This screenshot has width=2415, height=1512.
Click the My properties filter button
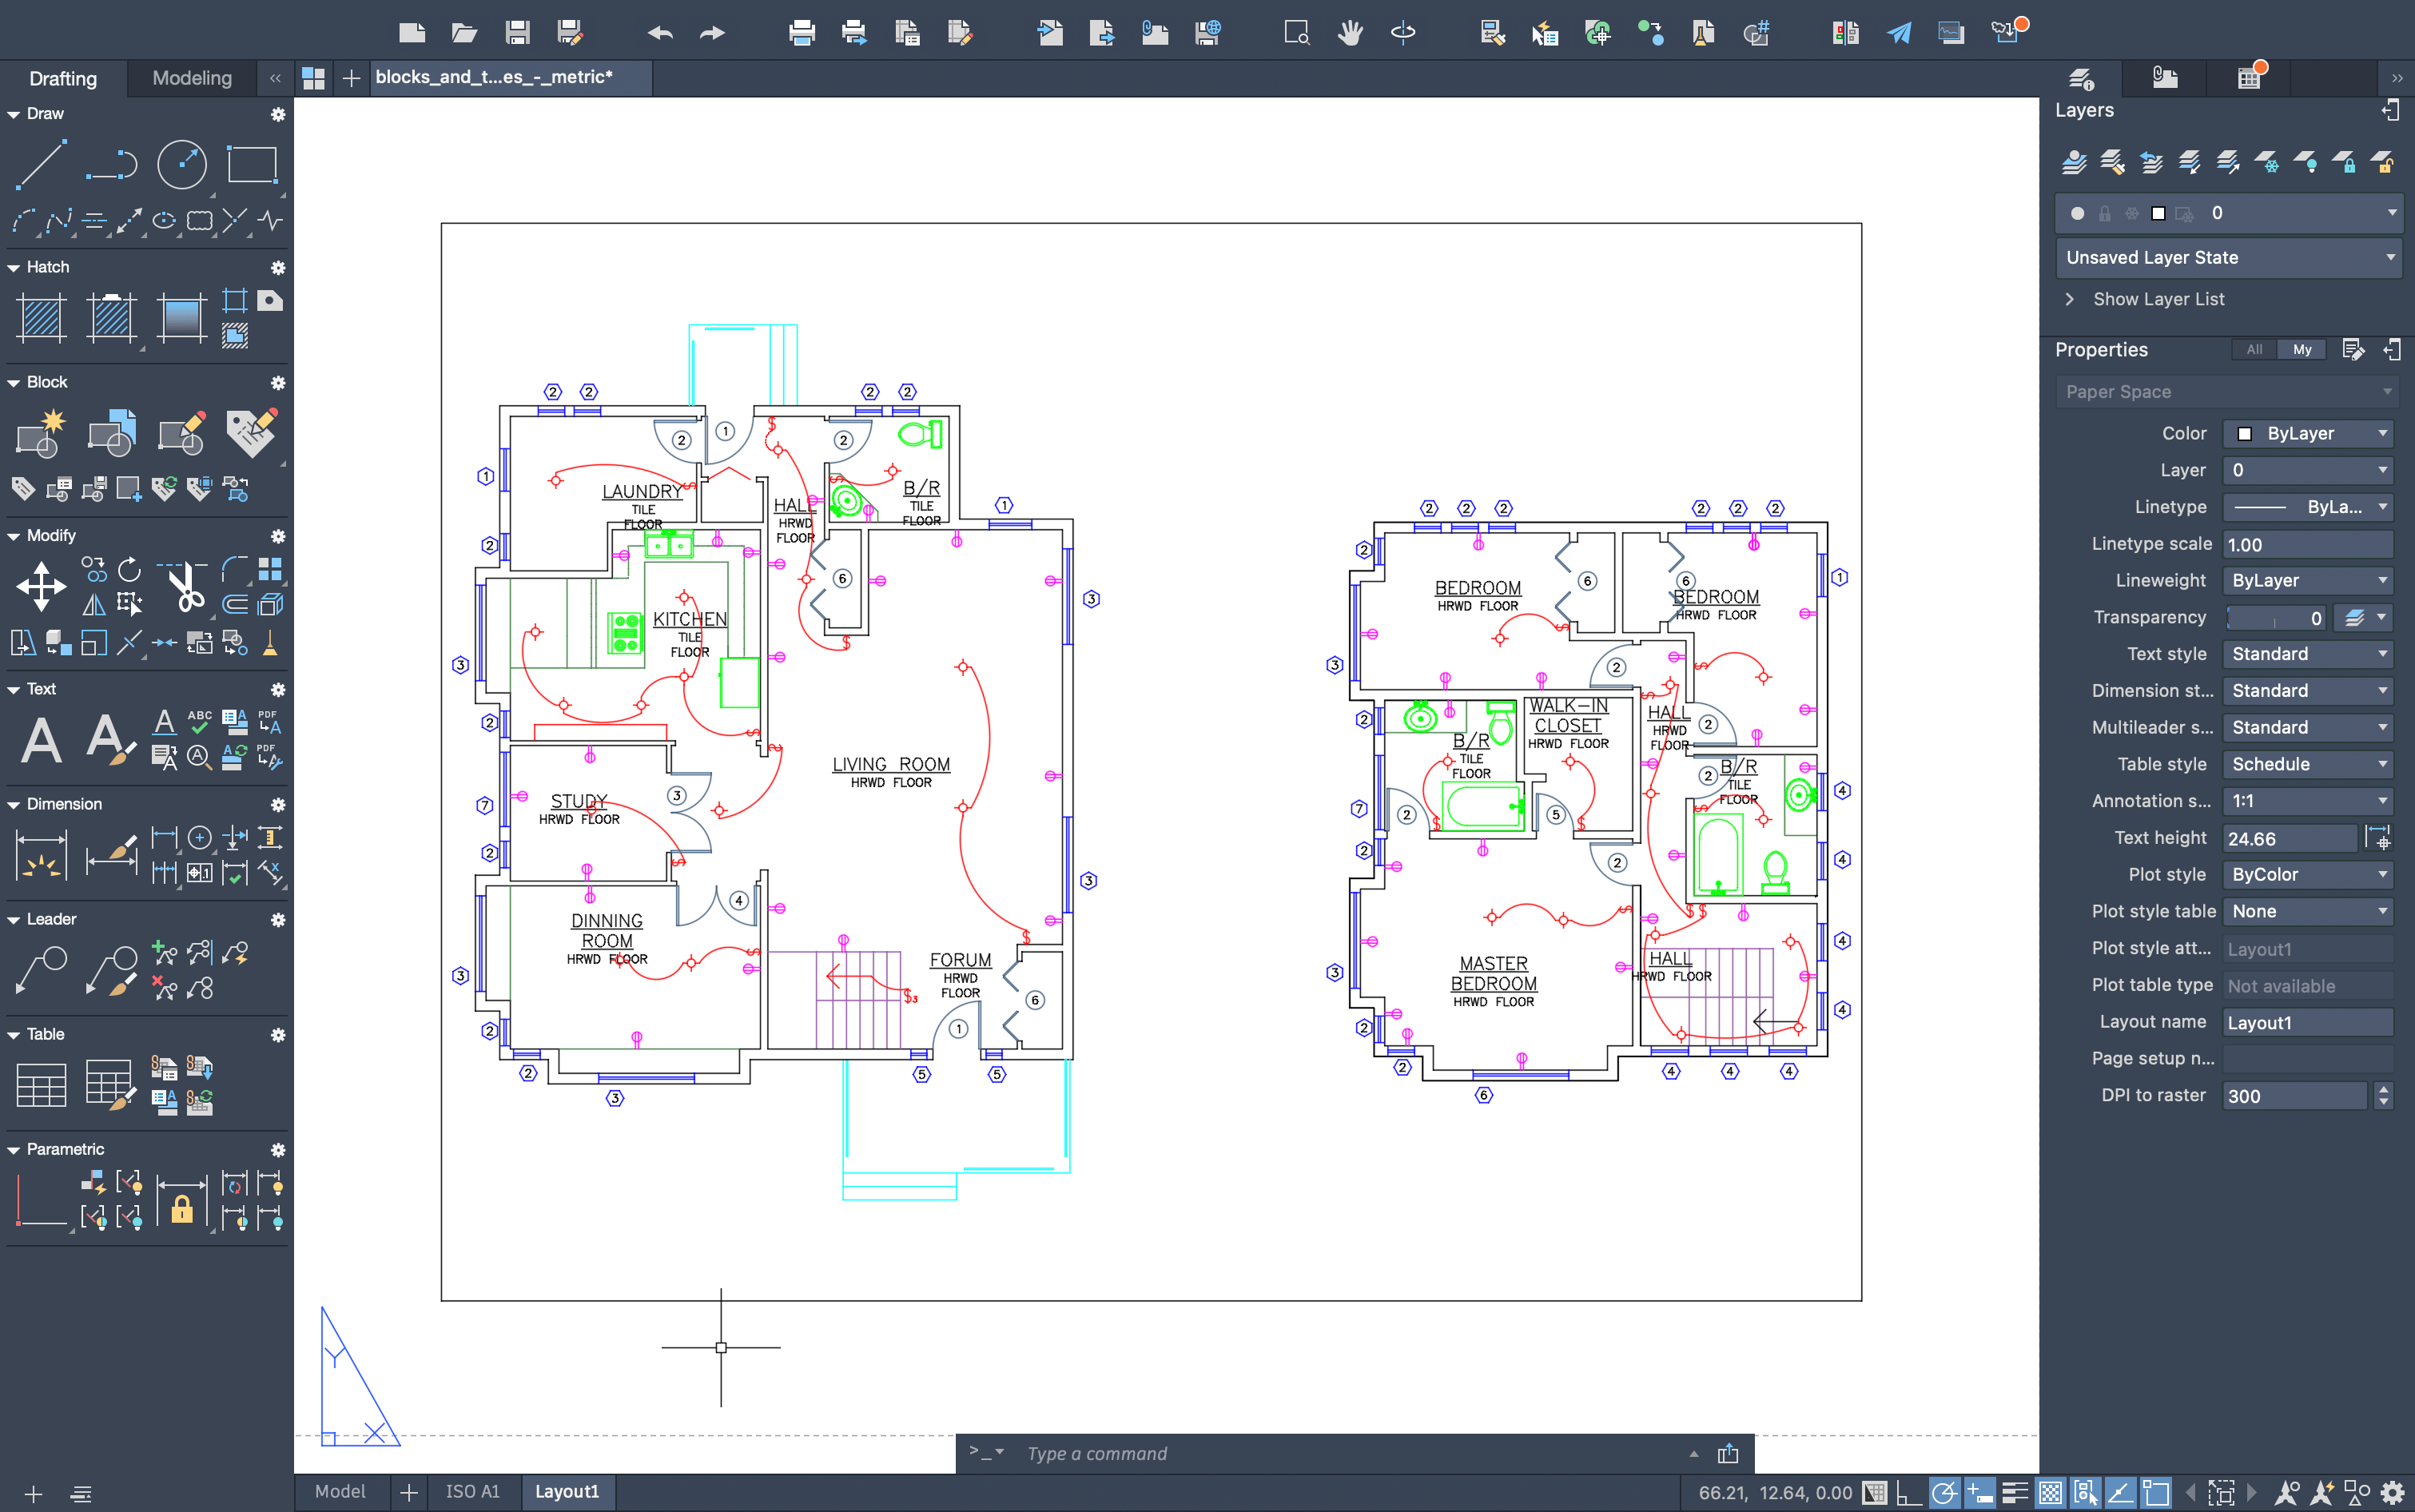(x=2302, y=350)
